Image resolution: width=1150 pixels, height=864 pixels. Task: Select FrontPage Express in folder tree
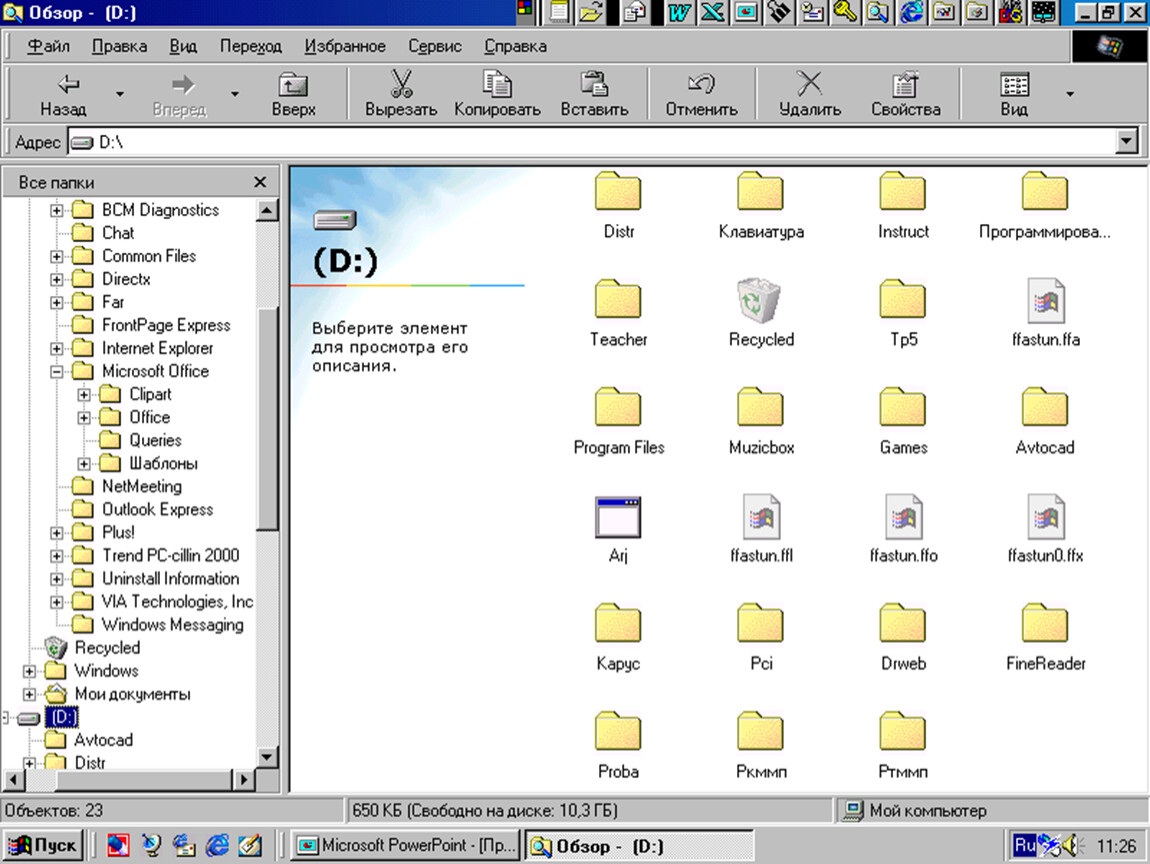click(166, 325)
